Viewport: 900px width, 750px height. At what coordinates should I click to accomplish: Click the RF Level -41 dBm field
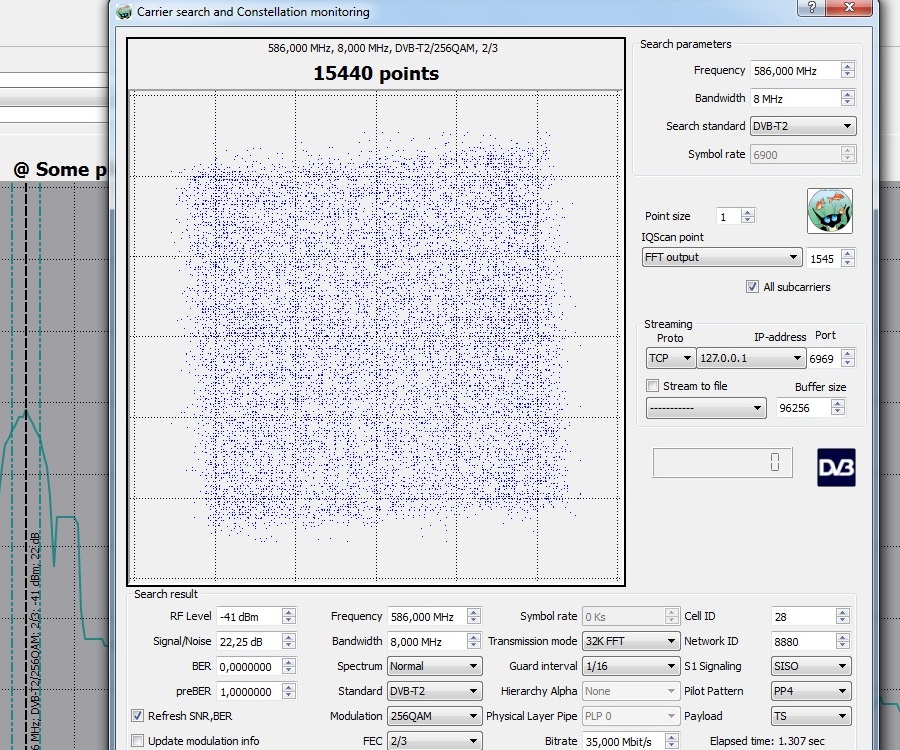click(x=250, y=617)
